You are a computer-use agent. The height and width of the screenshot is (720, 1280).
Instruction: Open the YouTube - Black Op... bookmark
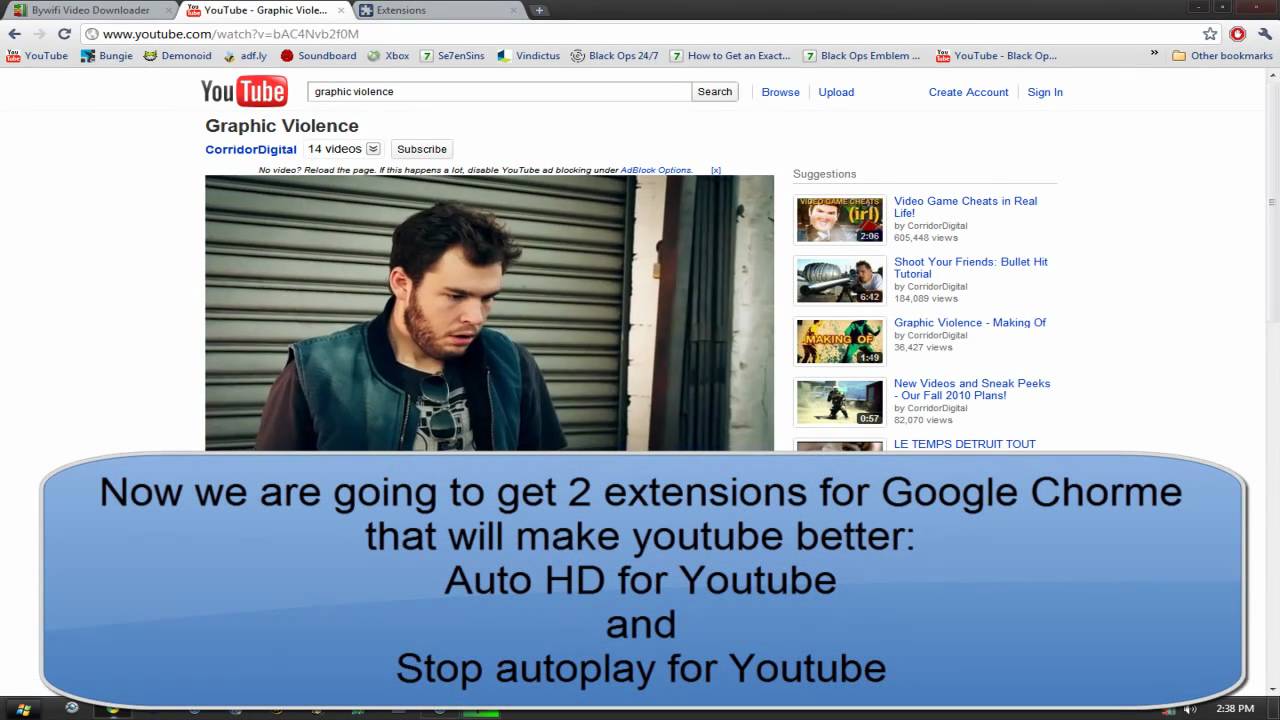pyautogui.click(x=996, y=56)
